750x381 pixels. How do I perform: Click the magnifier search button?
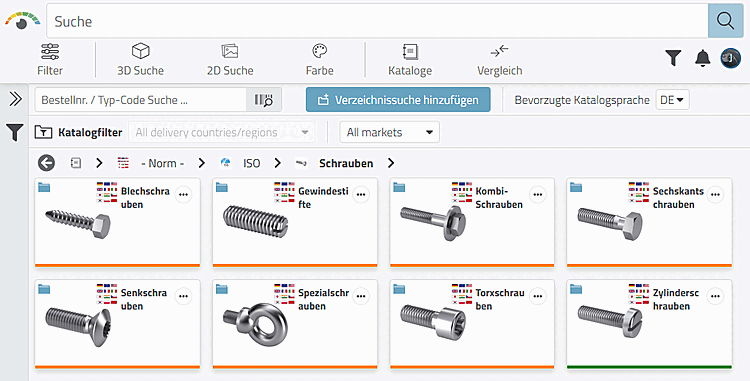(x=725, y=21)
